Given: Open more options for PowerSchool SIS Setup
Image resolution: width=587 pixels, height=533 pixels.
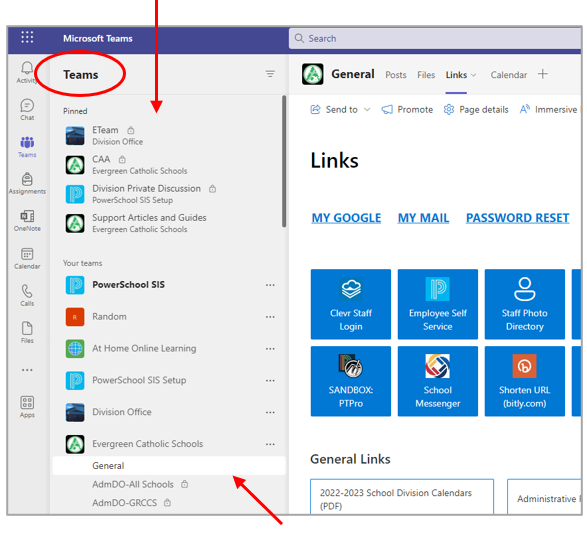Looking at the screenshot, I should 270,380.
